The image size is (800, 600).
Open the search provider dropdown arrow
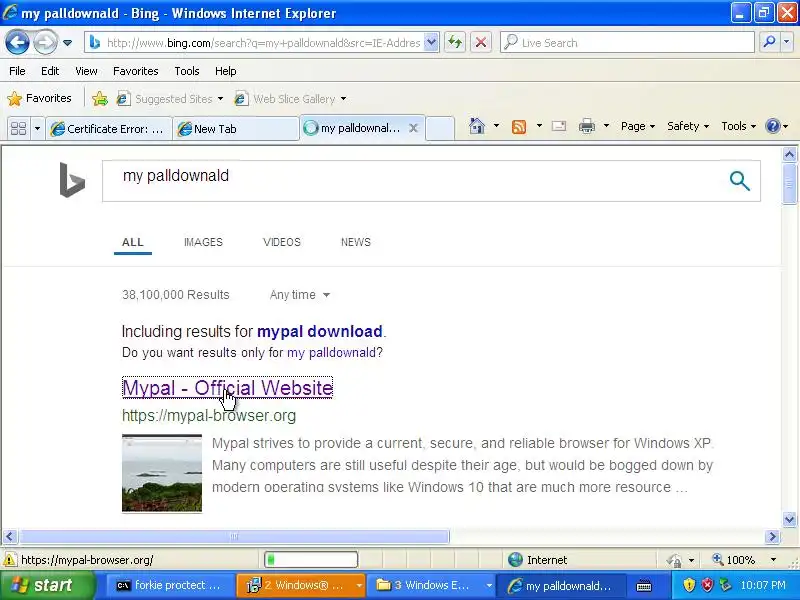coord(787,43)
